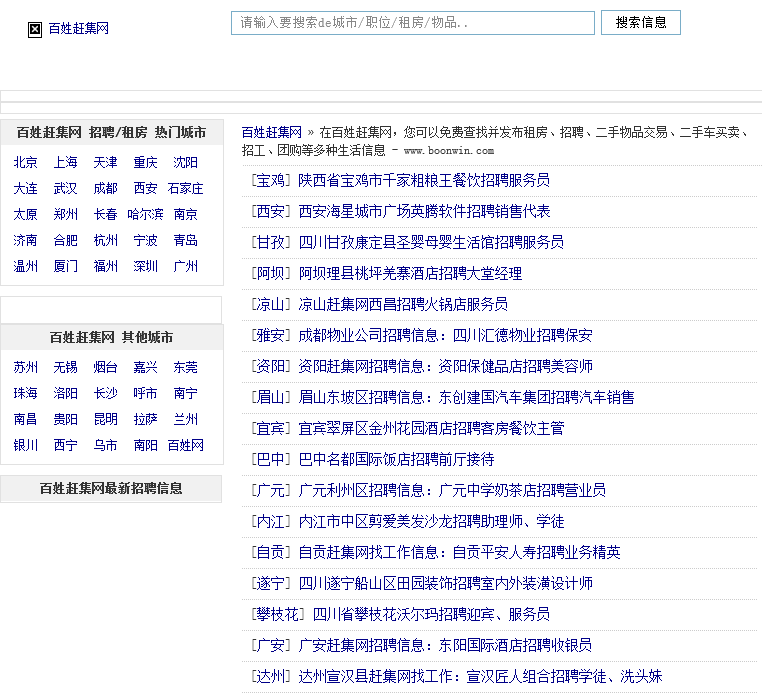Screen dimensions: 762x693
Task: Choose 银川 city link
Action: click(x=25, y=445)
